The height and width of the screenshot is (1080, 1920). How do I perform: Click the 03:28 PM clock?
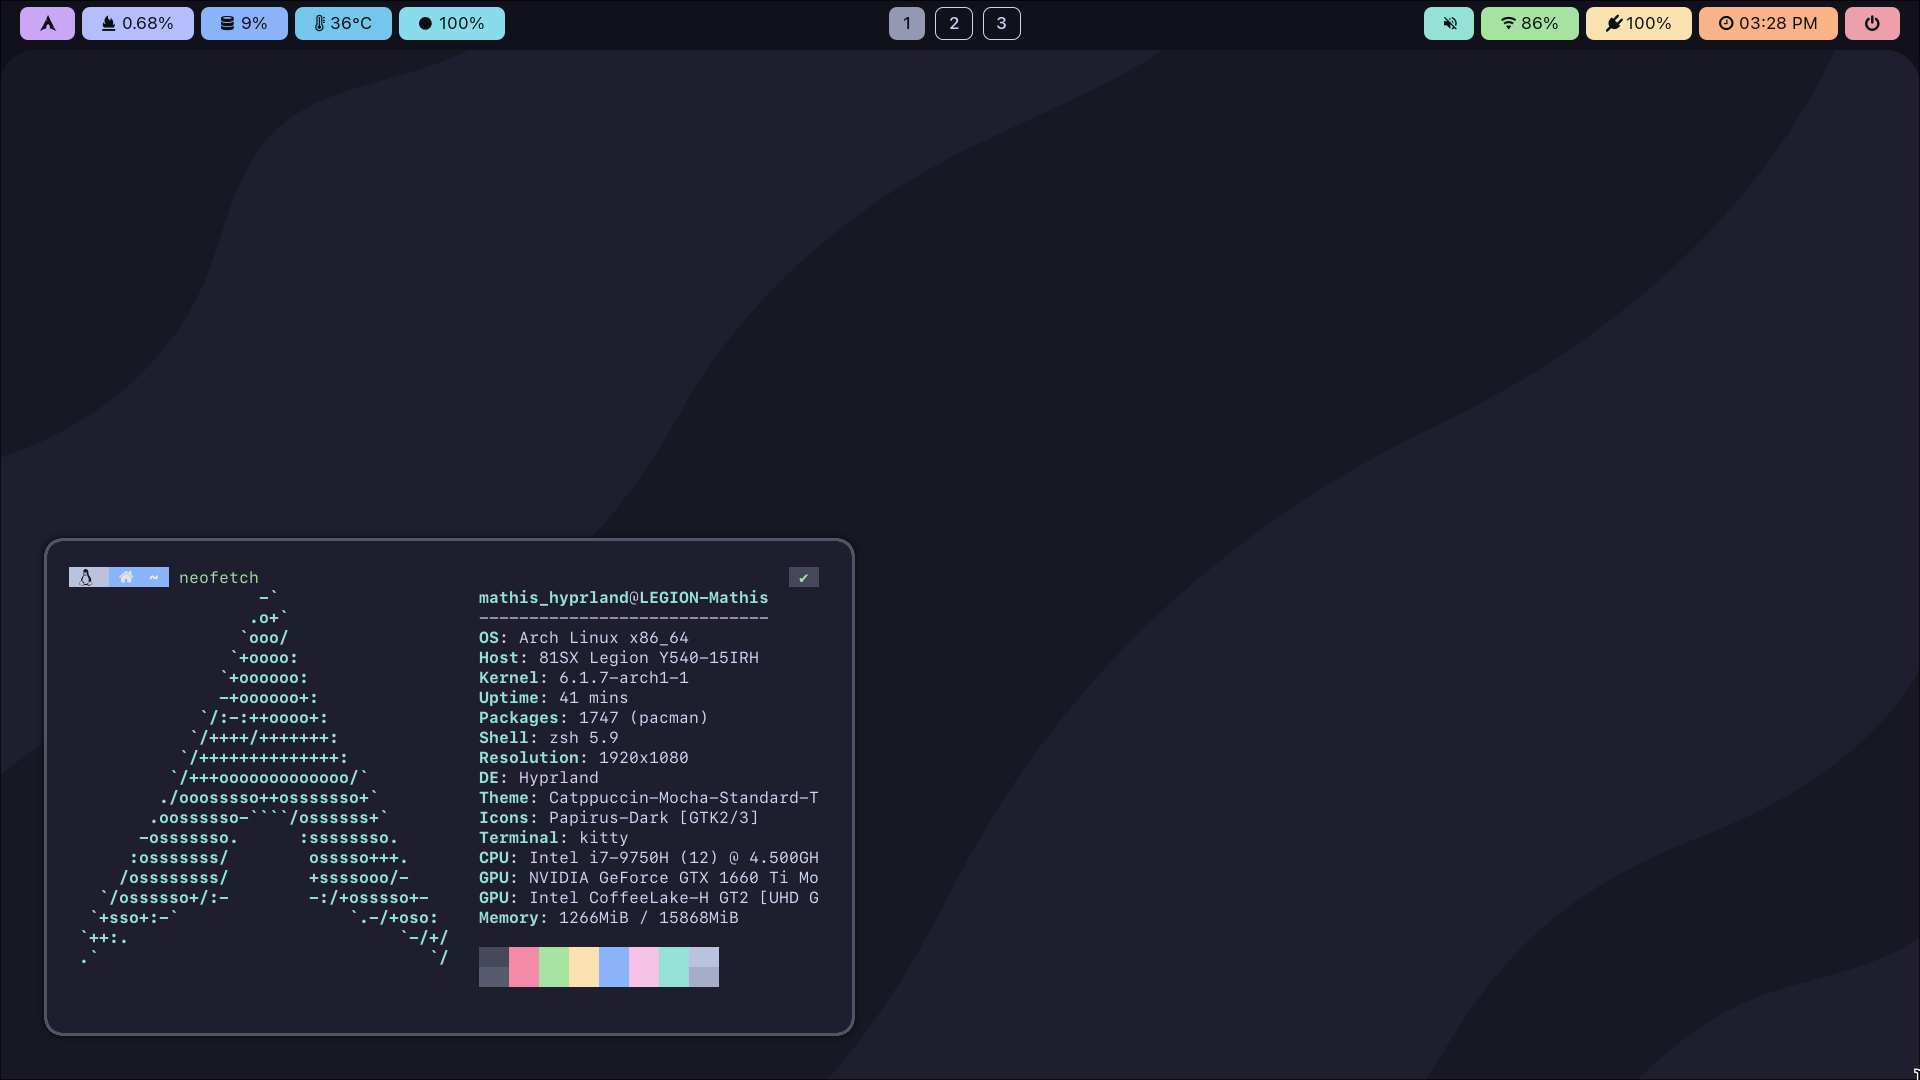1768,23
